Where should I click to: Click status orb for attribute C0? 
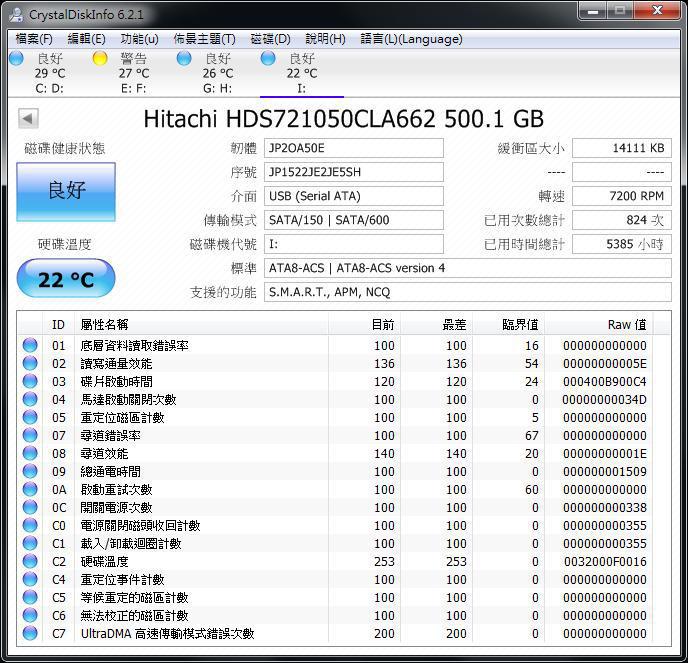coord(30,525)
